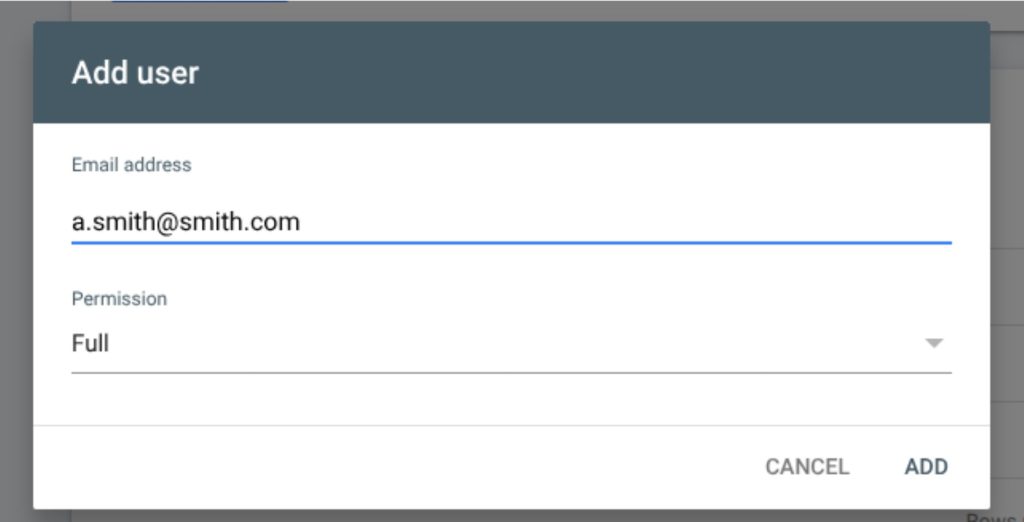This screenshot has height=522, width=1024.
Task: Dismiss dialog with CANCEL button
Action: pos(807,466)
